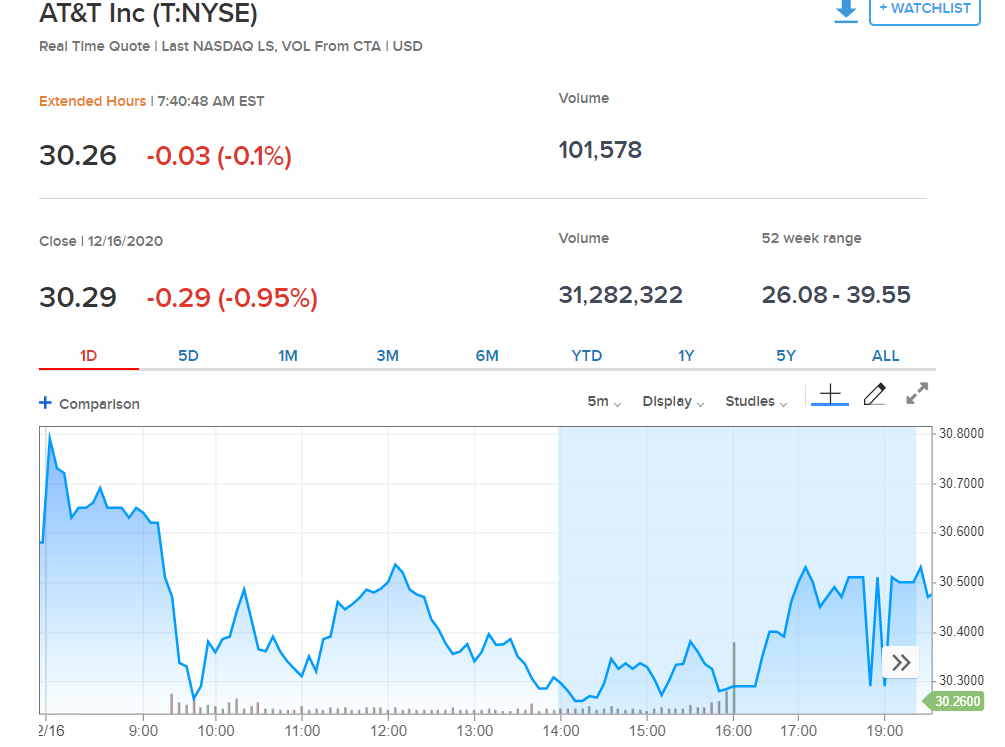This screenshot has width=1005, height=747.
Task: Click the 30.2600 current price tag
Action: click(953, 701)
